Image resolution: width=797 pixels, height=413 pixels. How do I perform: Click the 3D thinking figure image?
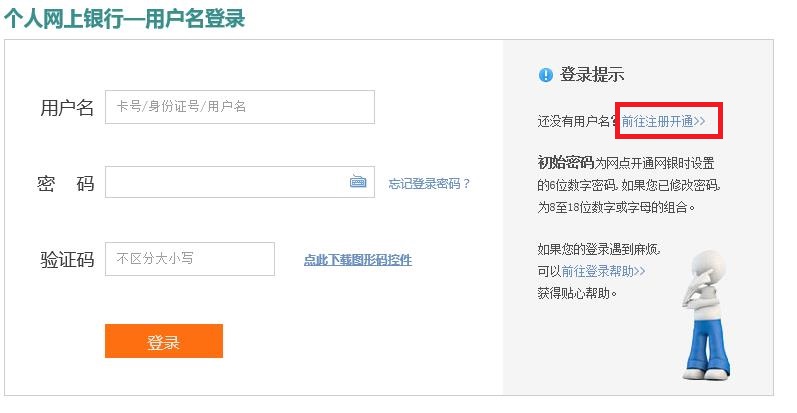tap(707, 315)
